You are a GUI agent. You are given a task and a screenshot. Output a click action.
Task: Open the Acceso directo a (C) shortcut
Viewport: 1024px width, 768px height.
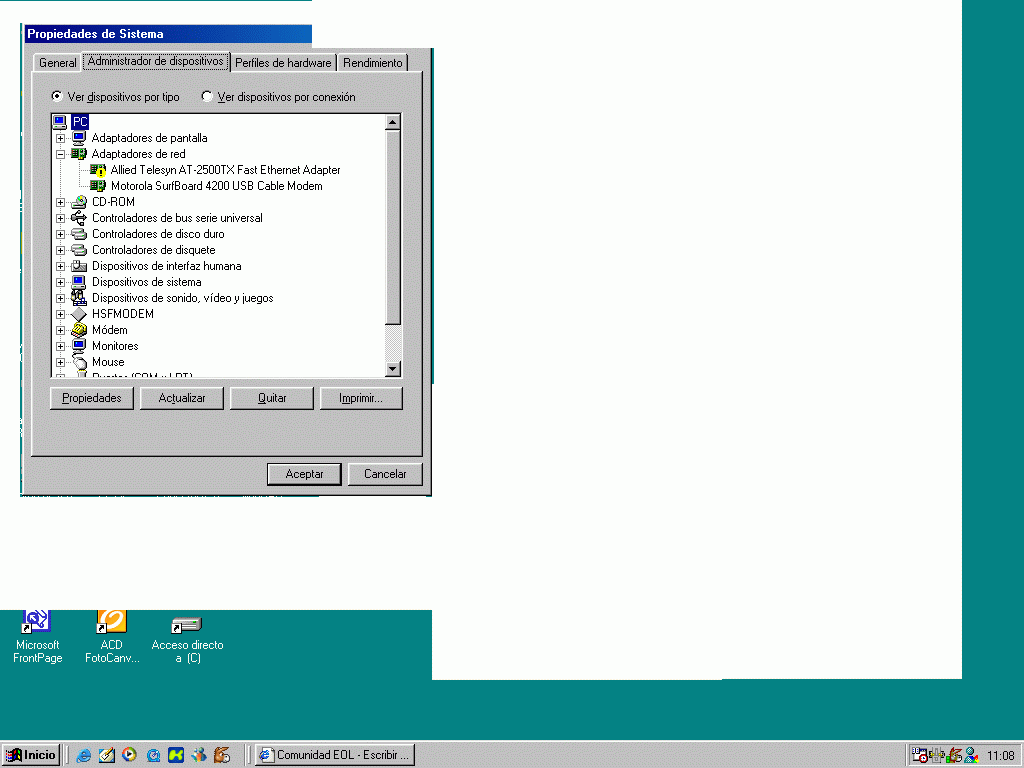click(187, 640)
